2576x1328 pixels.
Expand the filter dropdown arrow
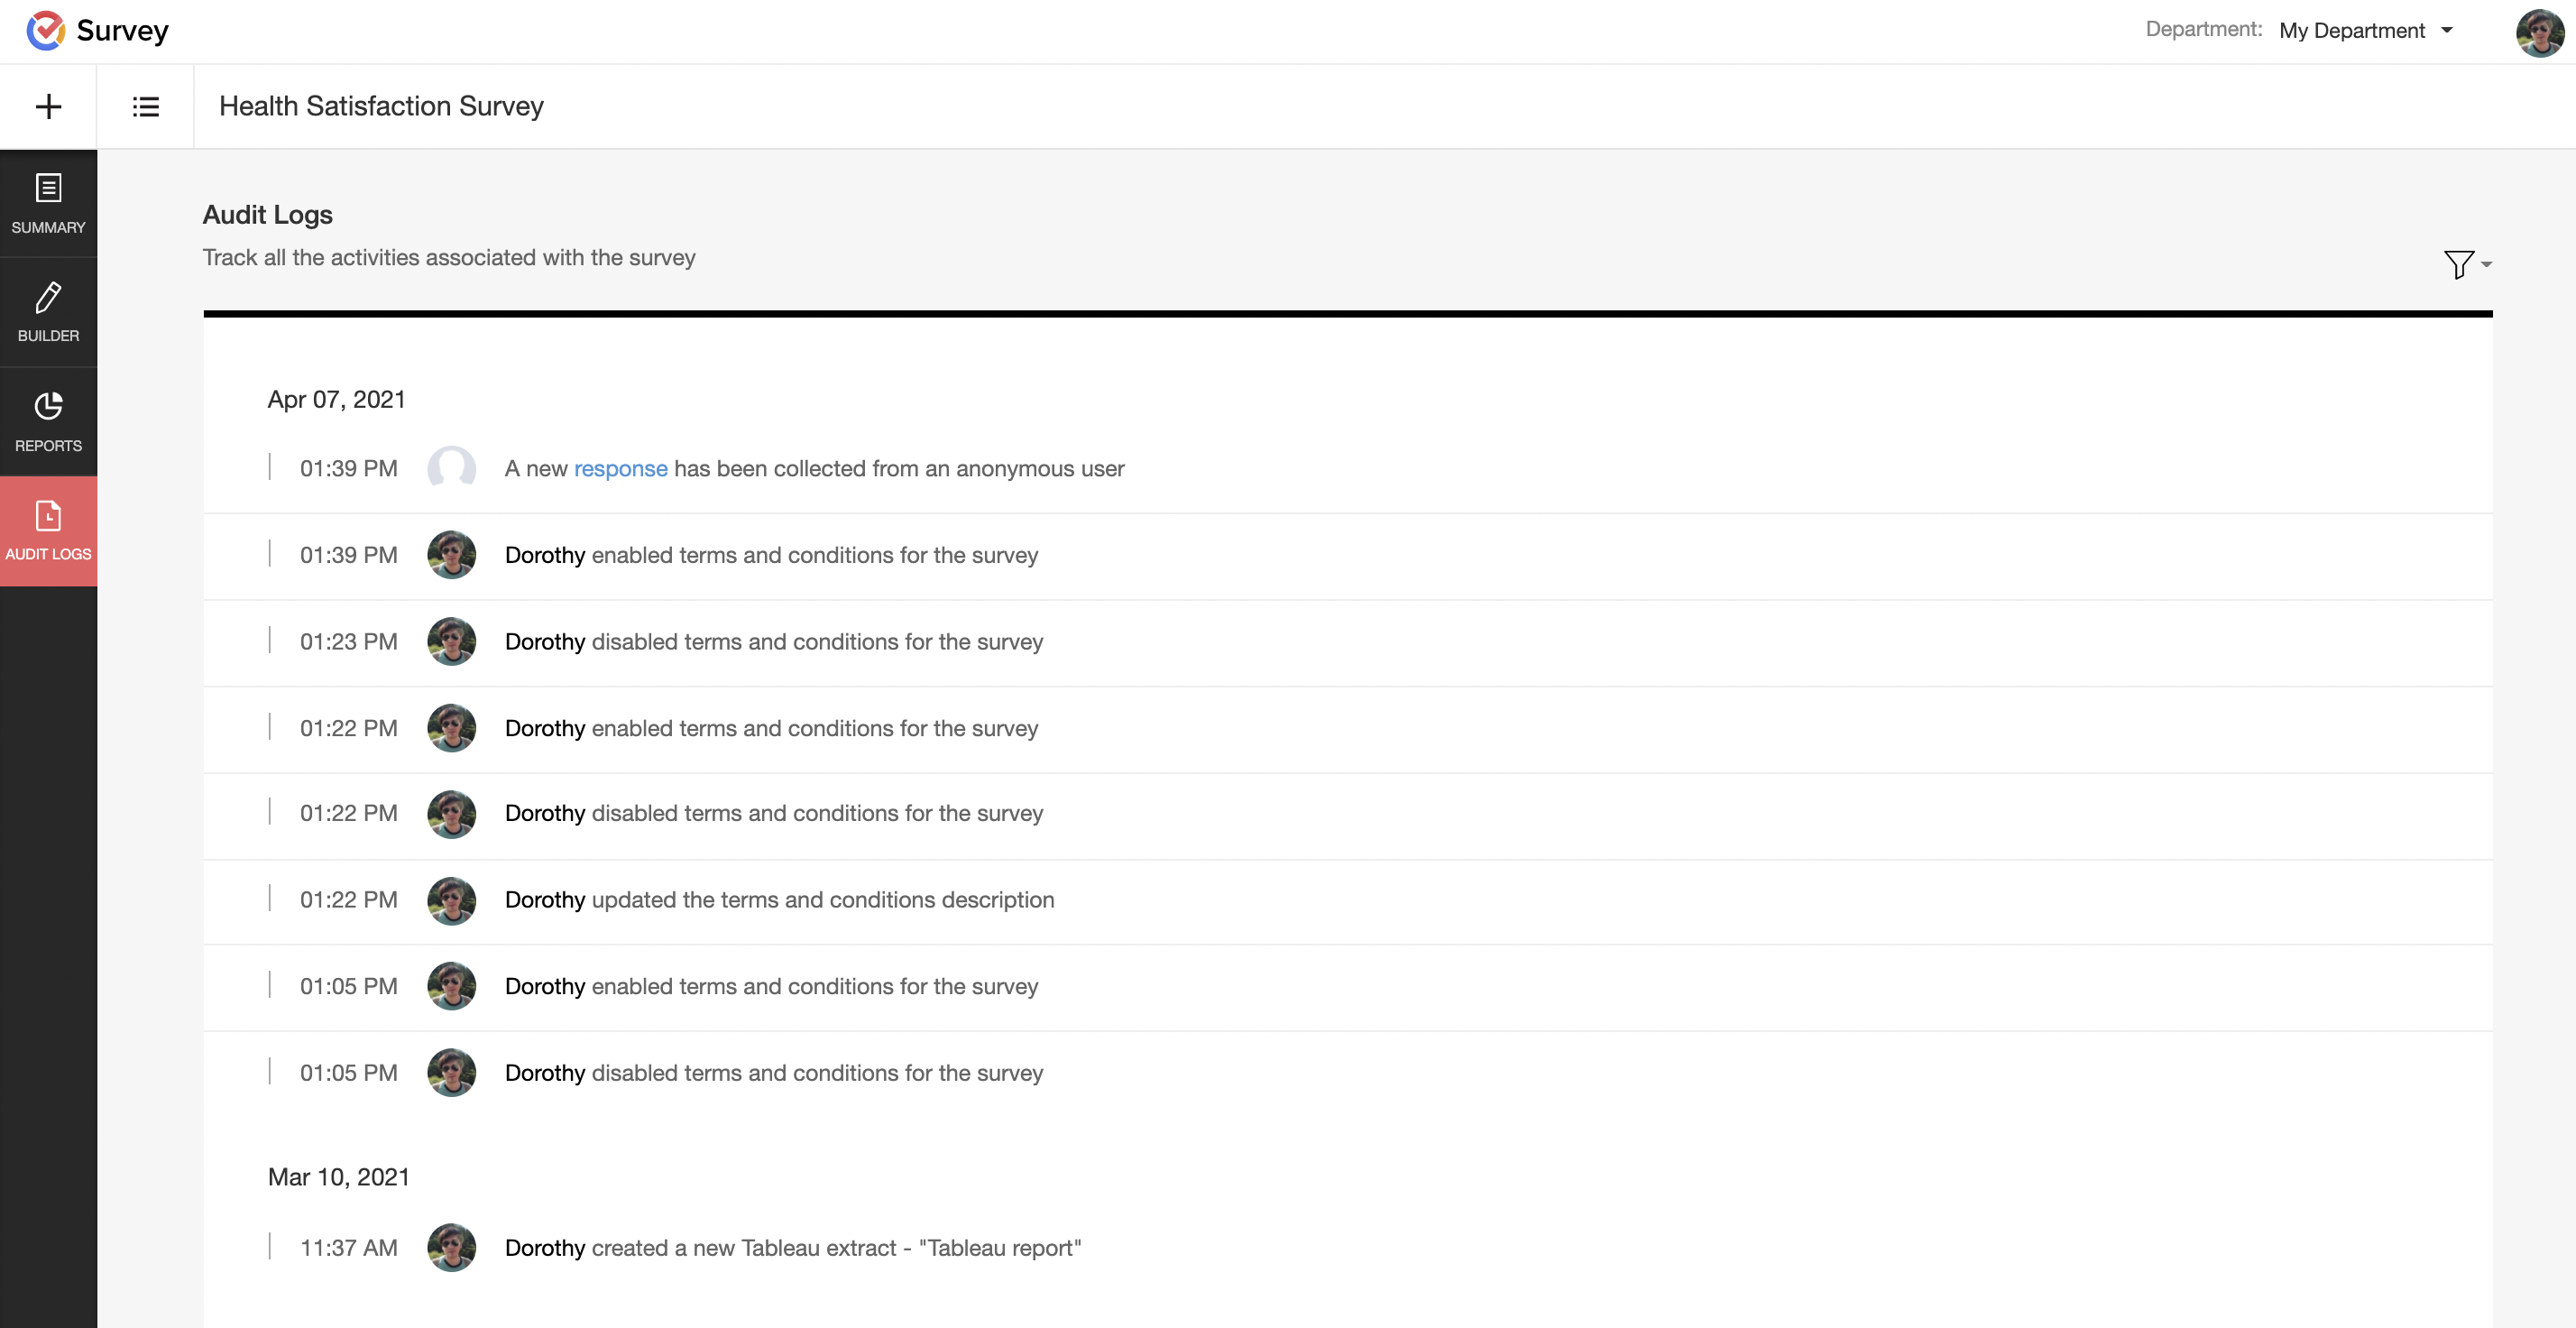coord(2487,265)
